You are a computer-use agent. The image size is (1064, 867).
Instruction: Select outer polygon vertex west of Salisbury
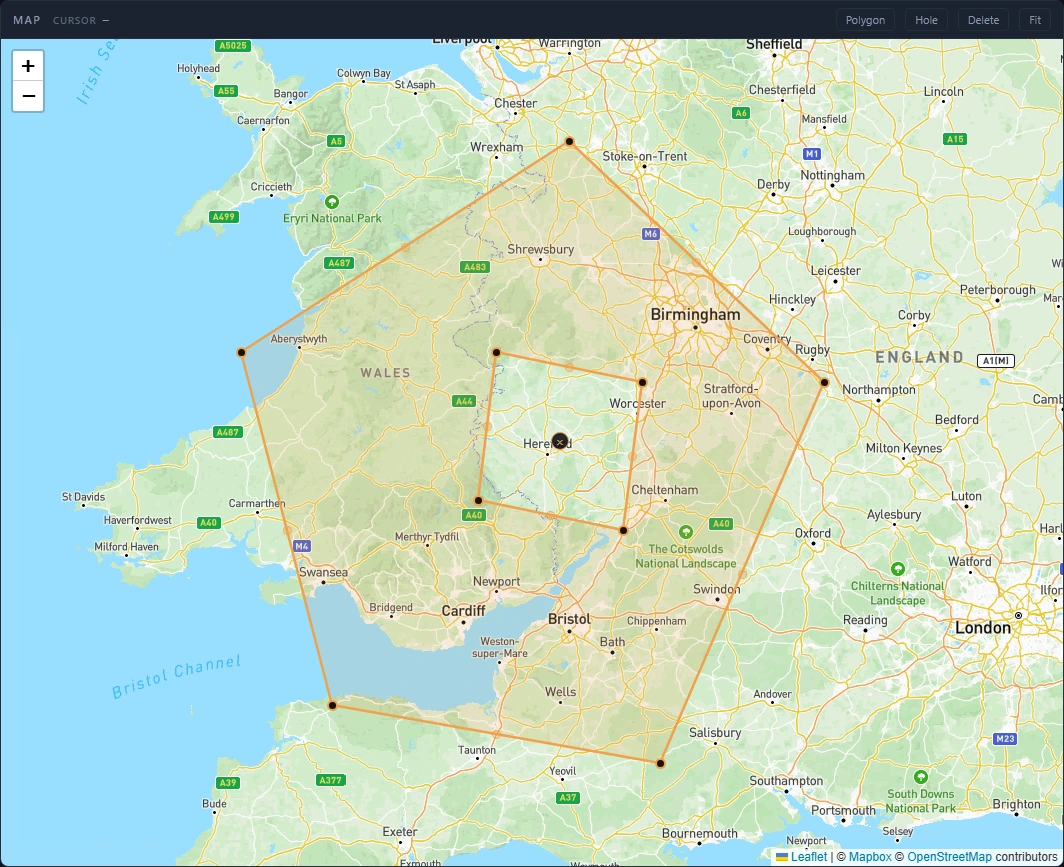(x=660, y=763)
